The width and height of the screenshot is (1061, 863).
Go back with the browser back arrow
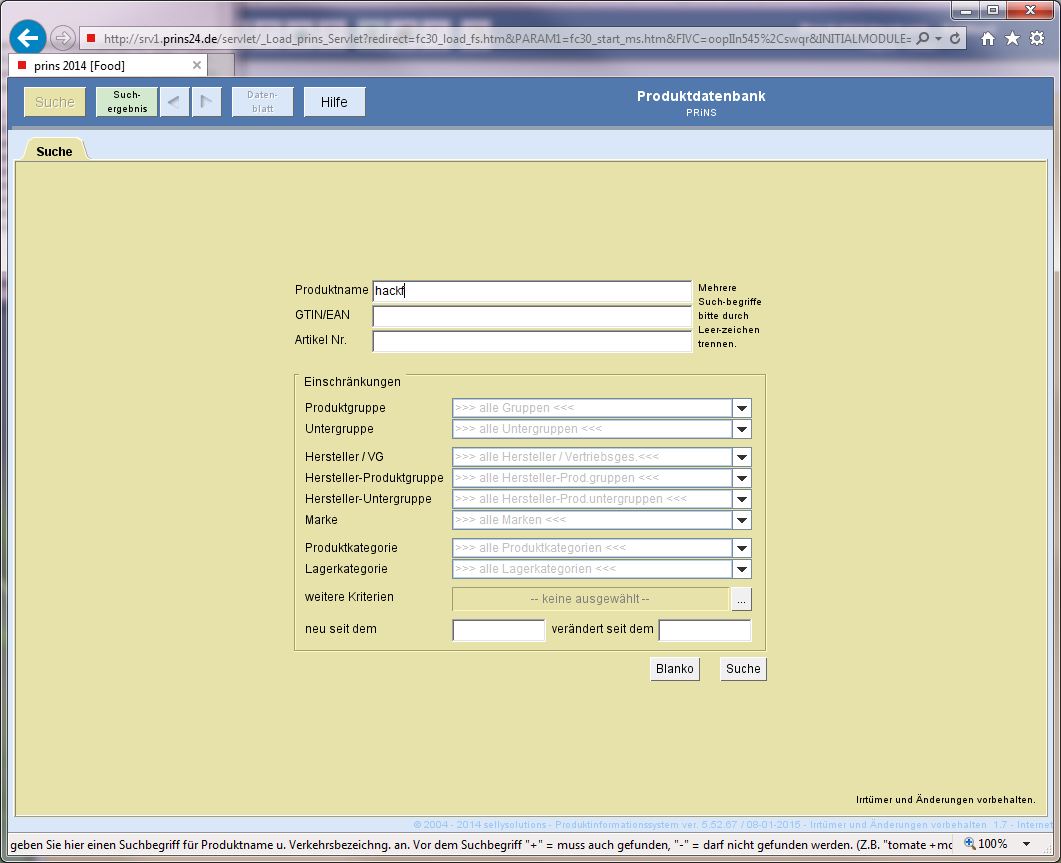28,38
